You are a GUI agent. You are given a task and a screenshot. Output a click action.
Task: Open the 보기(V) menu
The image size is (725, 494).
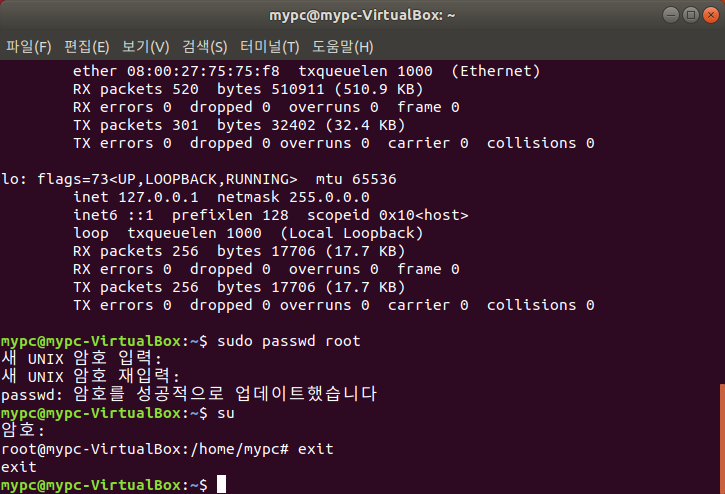145,47
